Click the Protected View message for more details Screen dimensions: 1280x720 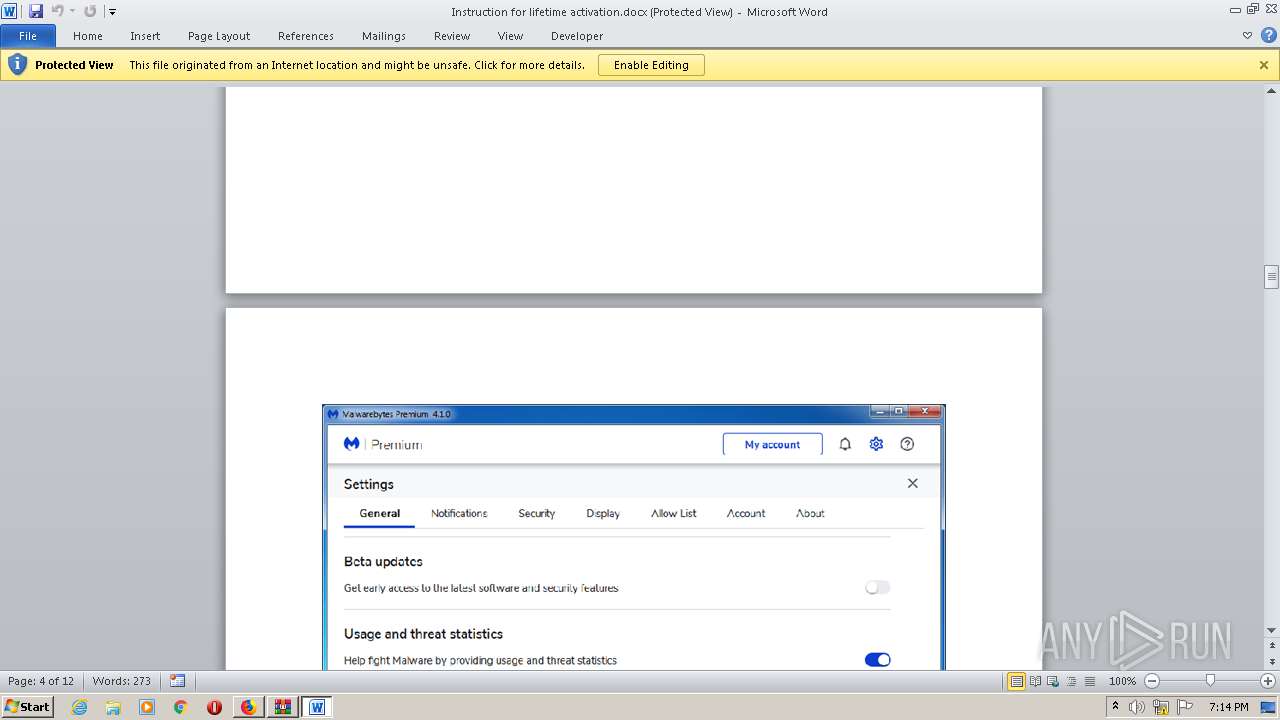tap(357, 65)
